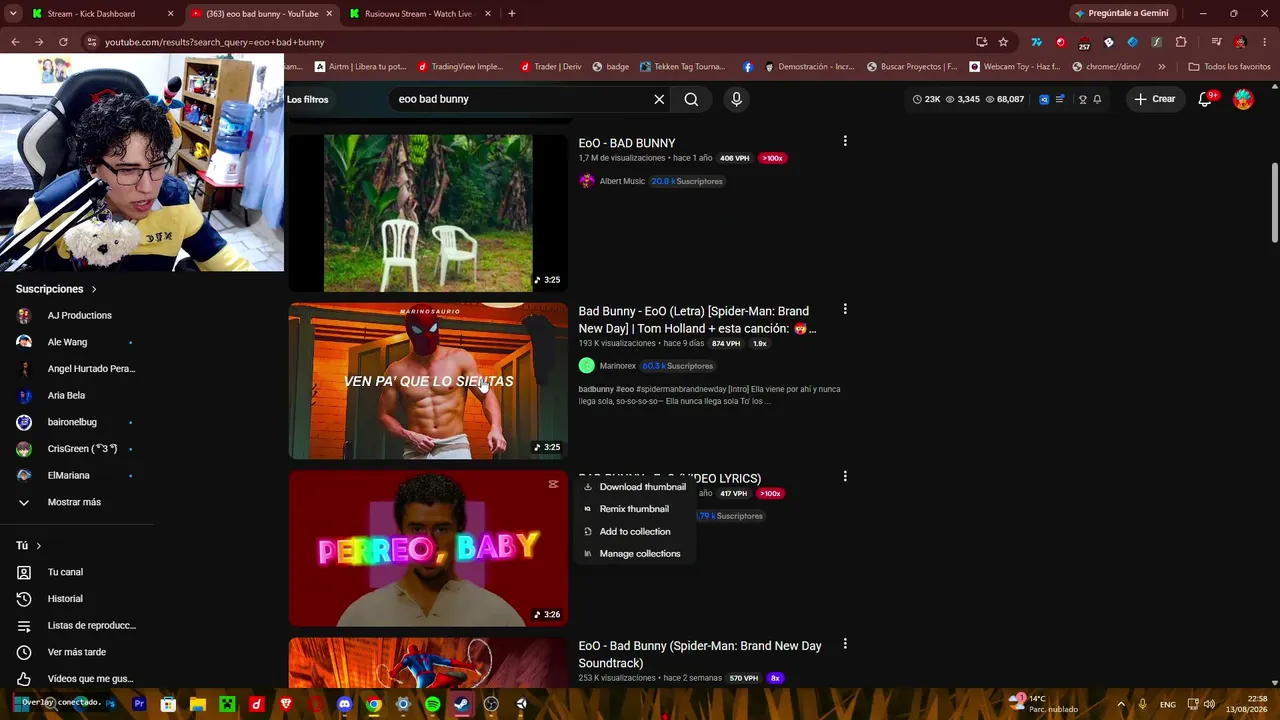
Task: Expand the Suscripciones section
Action: pyautogui.click(x=57, y=289)
